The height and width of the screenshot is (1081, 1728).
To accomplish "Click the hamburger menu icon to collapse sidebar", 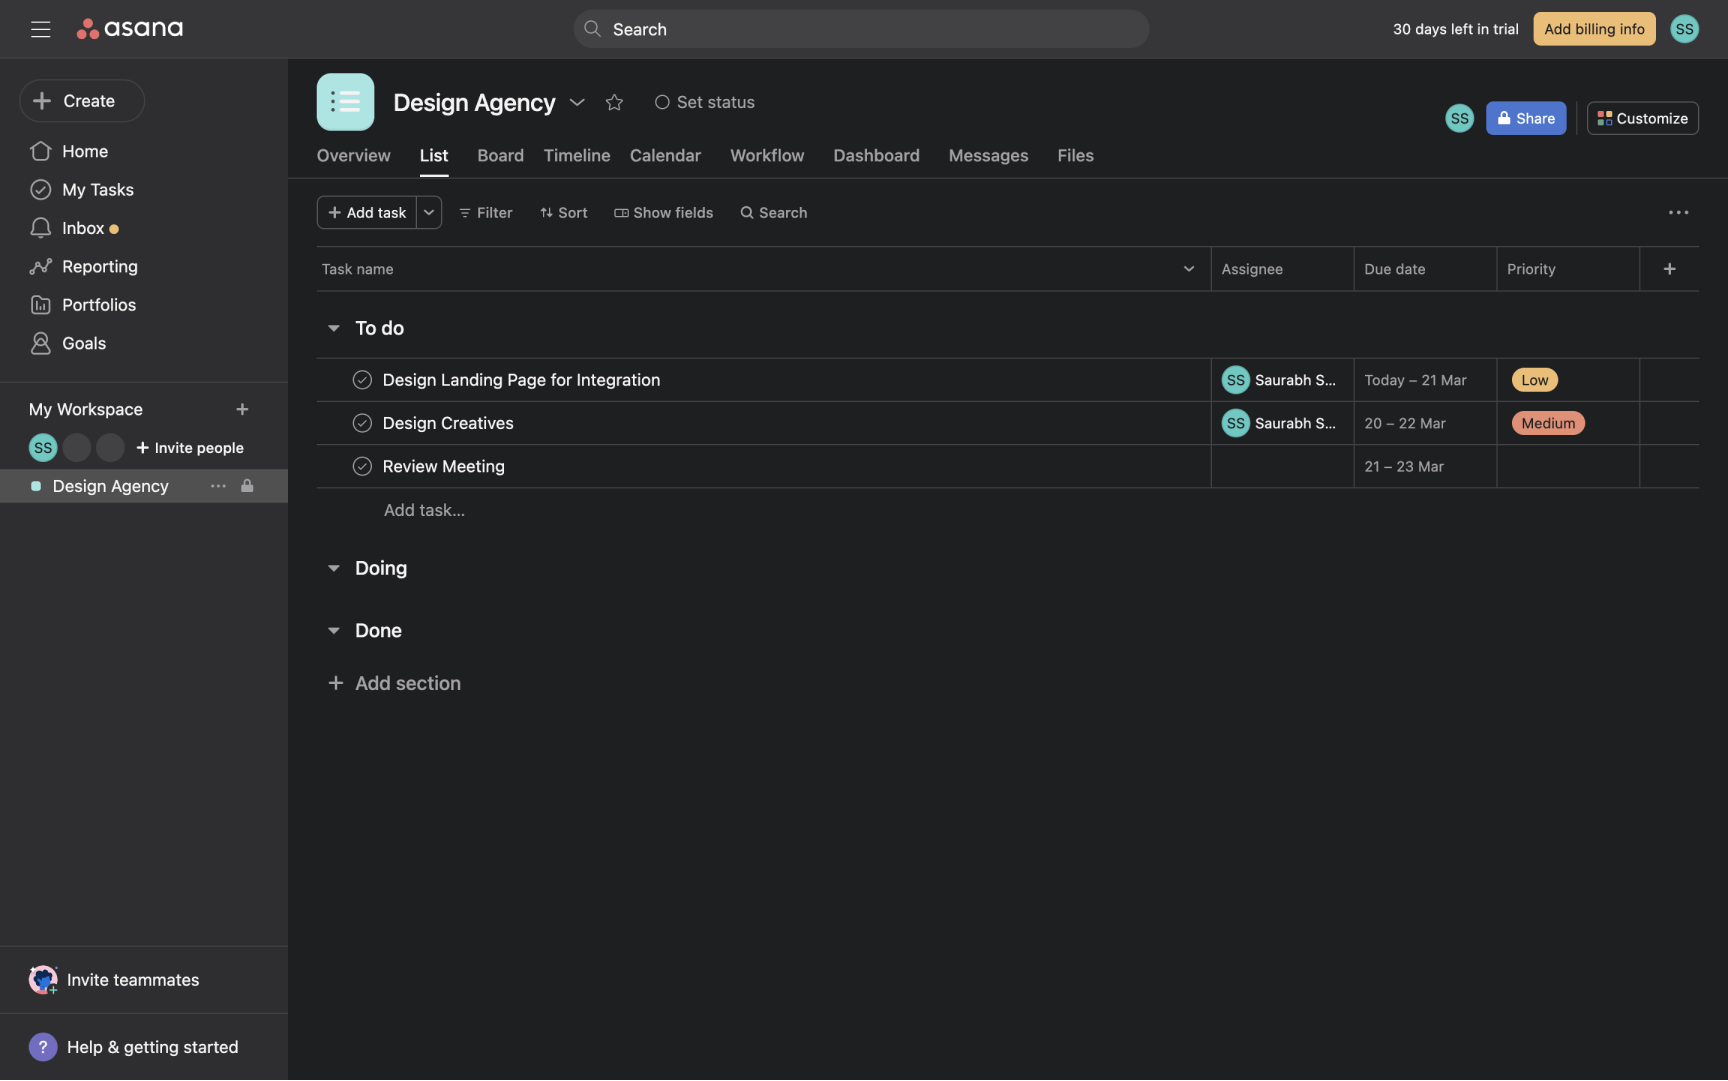I will coord(40,29).
